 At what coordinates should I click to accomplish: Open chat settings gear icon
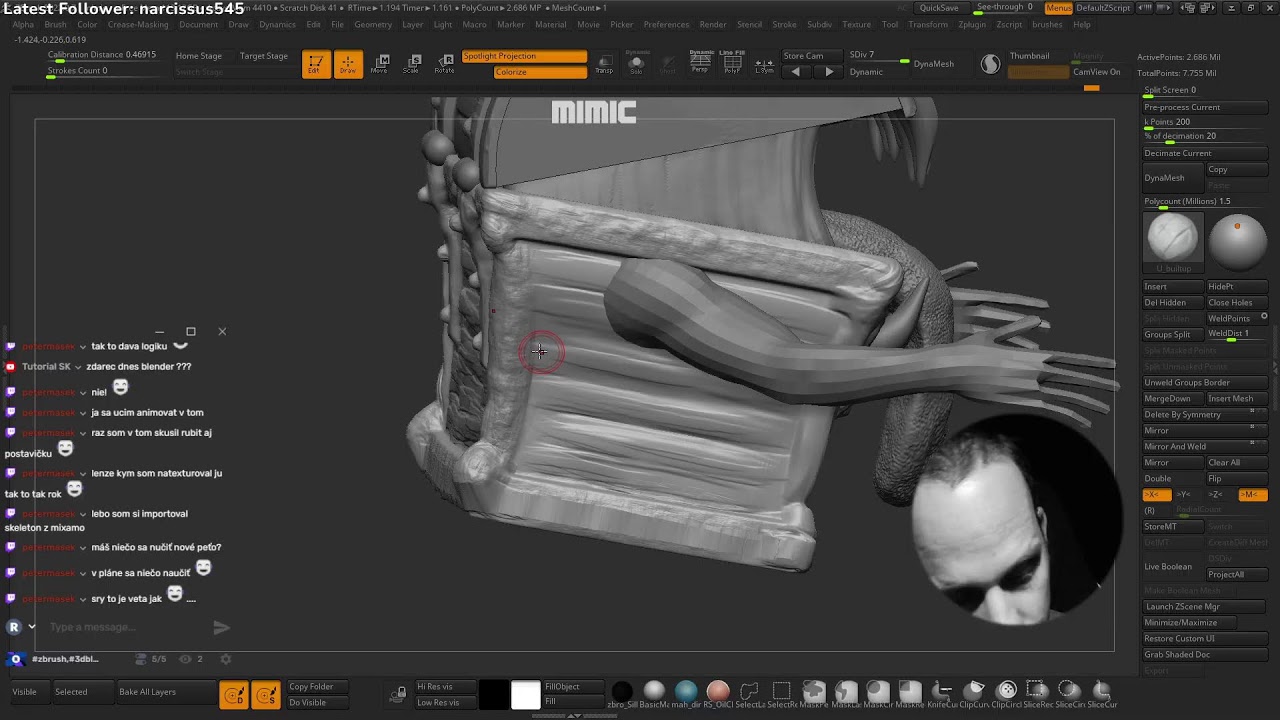(x=225, y=659)
